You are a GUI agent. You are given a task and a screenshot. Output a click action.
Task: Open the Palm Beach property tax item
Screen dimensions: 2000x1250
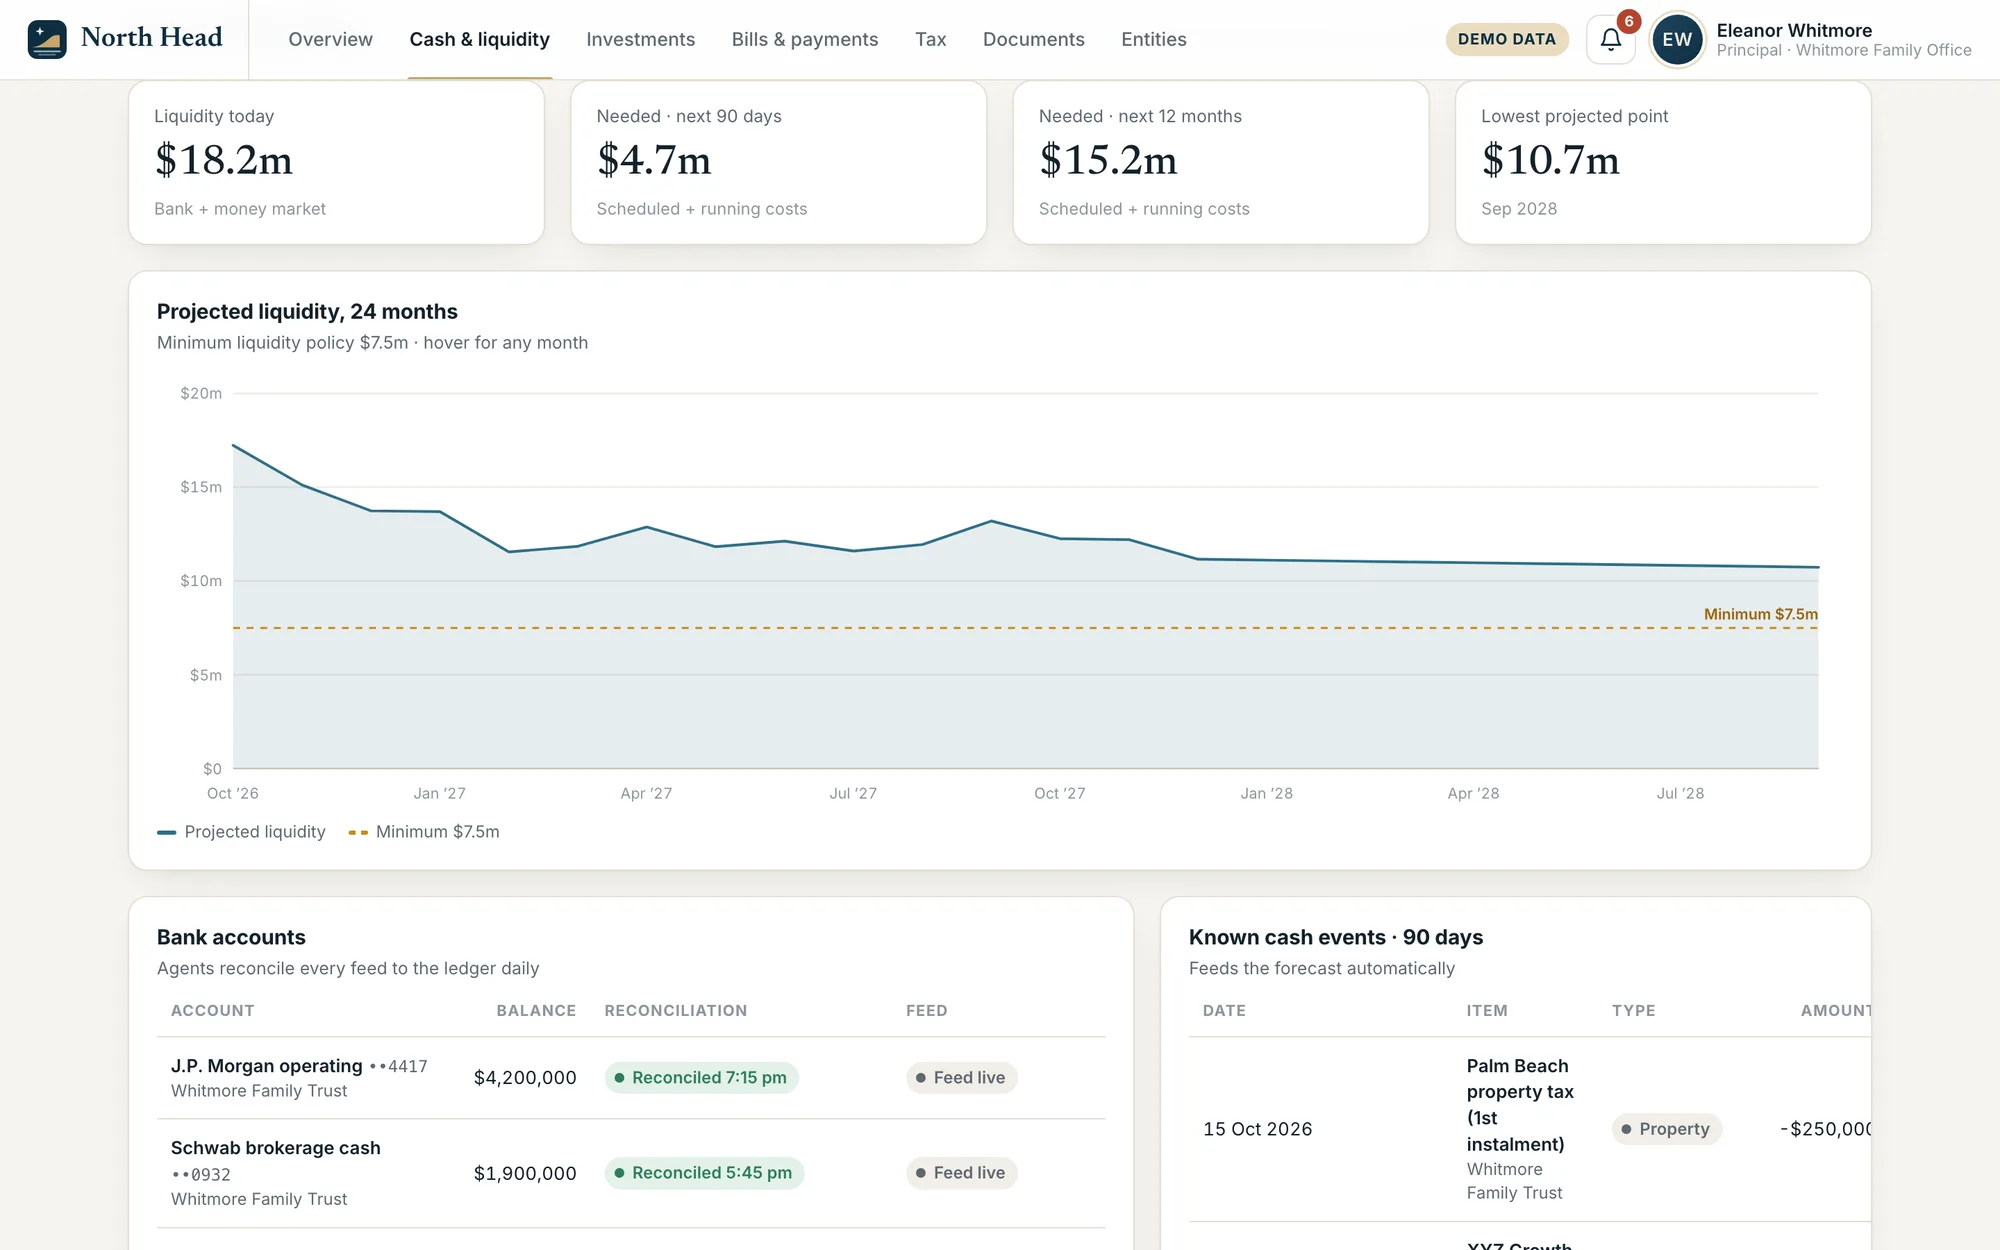[x=1520, y=1105]
